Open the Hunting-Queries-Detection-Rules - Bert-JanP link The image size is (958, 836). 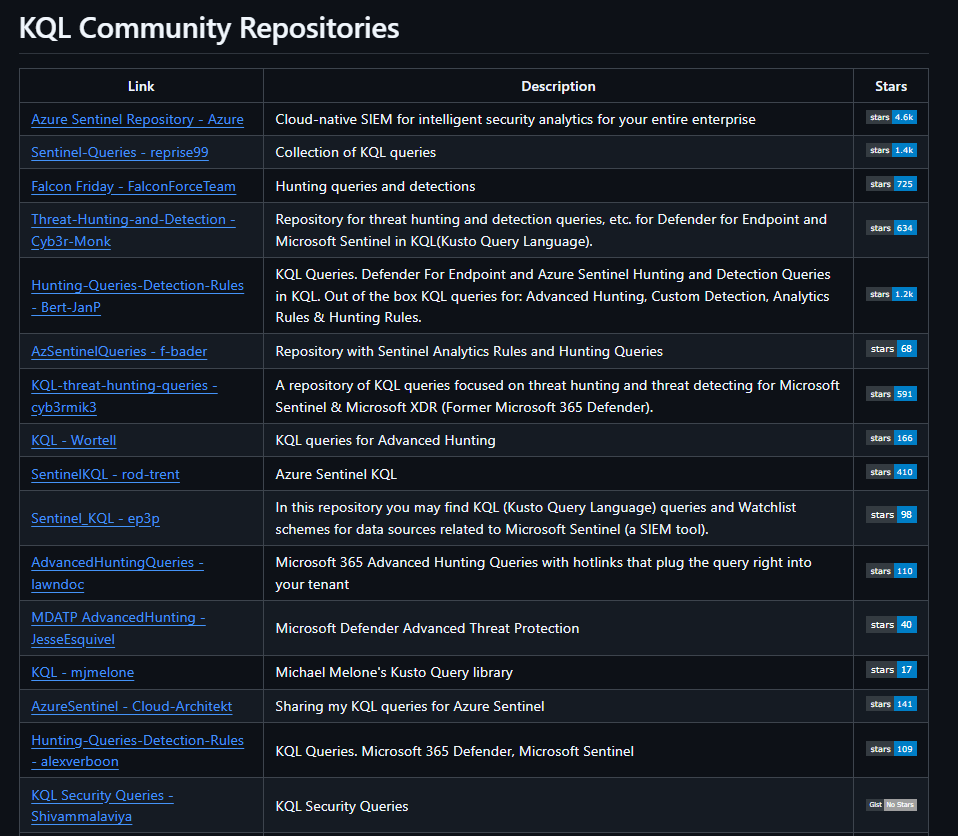pyautogui.click(x=137, y=296)
